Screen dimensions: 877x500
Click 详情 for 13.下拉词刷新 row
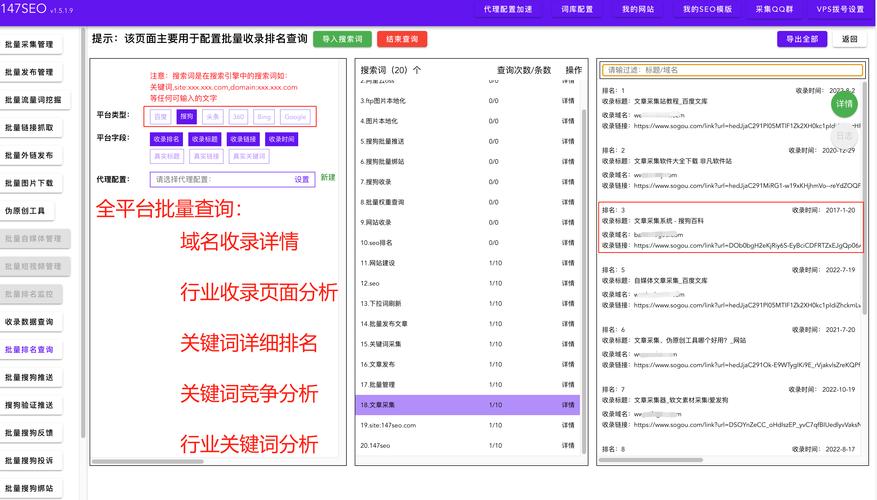point(568,304)
